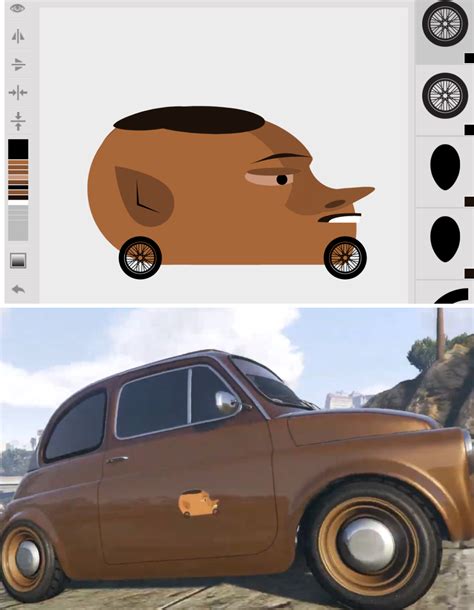The height and width of the screenshot is (610, 474).
Task: Click the center vertically align icon
Action: (x=18, y=121)
